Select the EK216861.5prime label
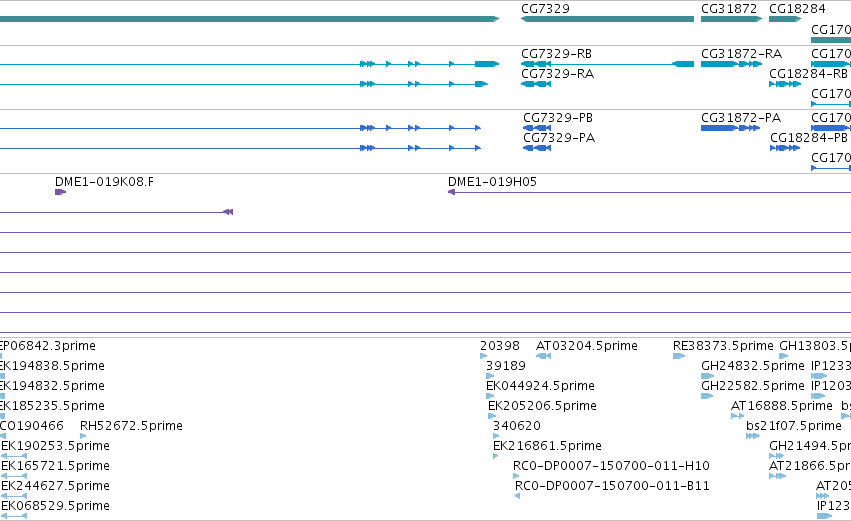 click(547, 446)
